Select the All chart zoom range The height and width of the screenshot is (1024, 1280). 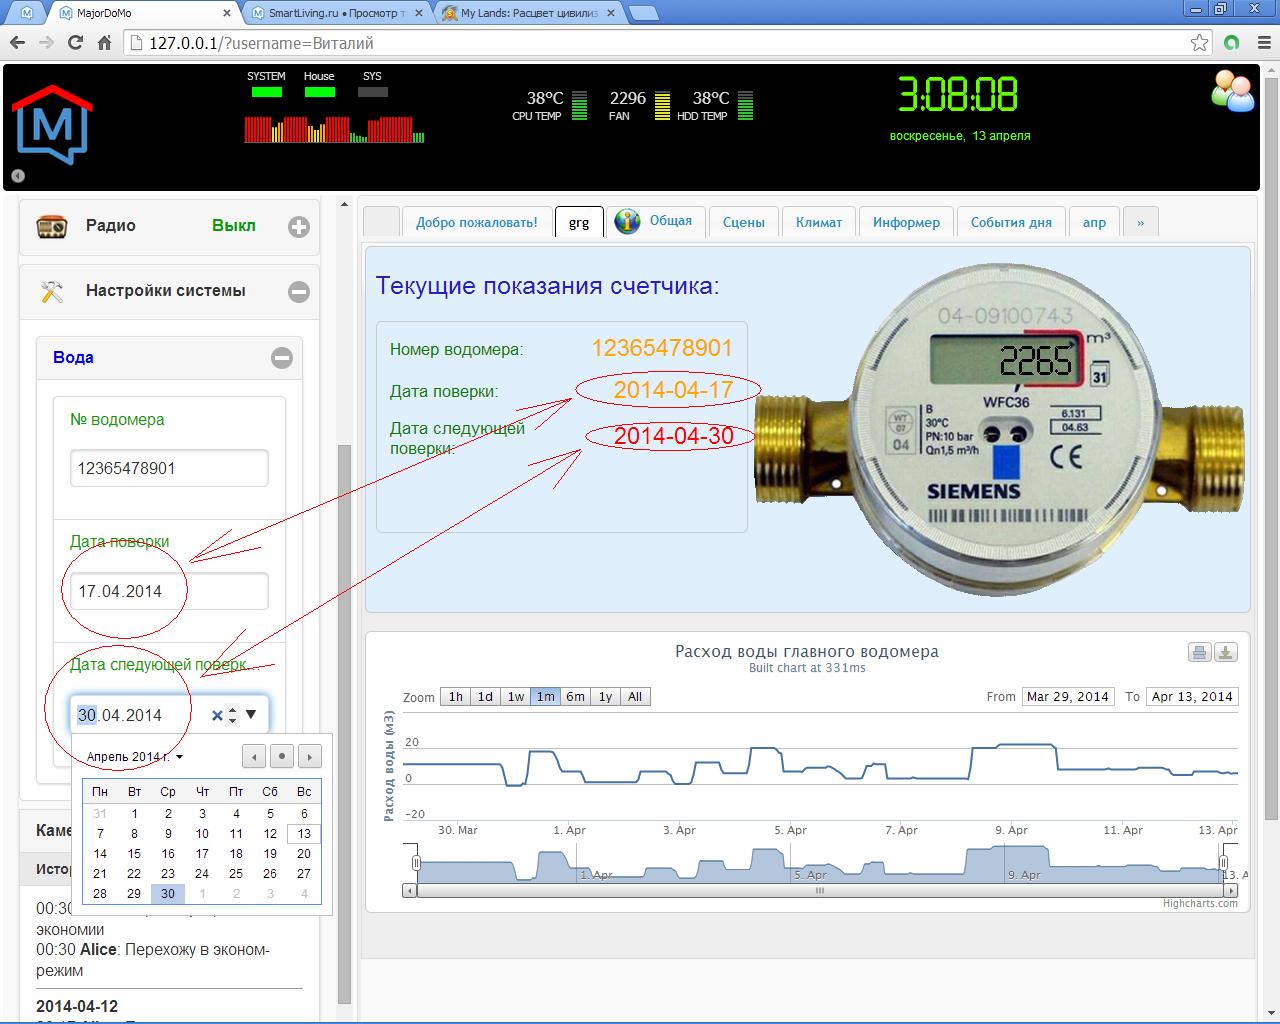pyautogui.click(x=635, y=697)
